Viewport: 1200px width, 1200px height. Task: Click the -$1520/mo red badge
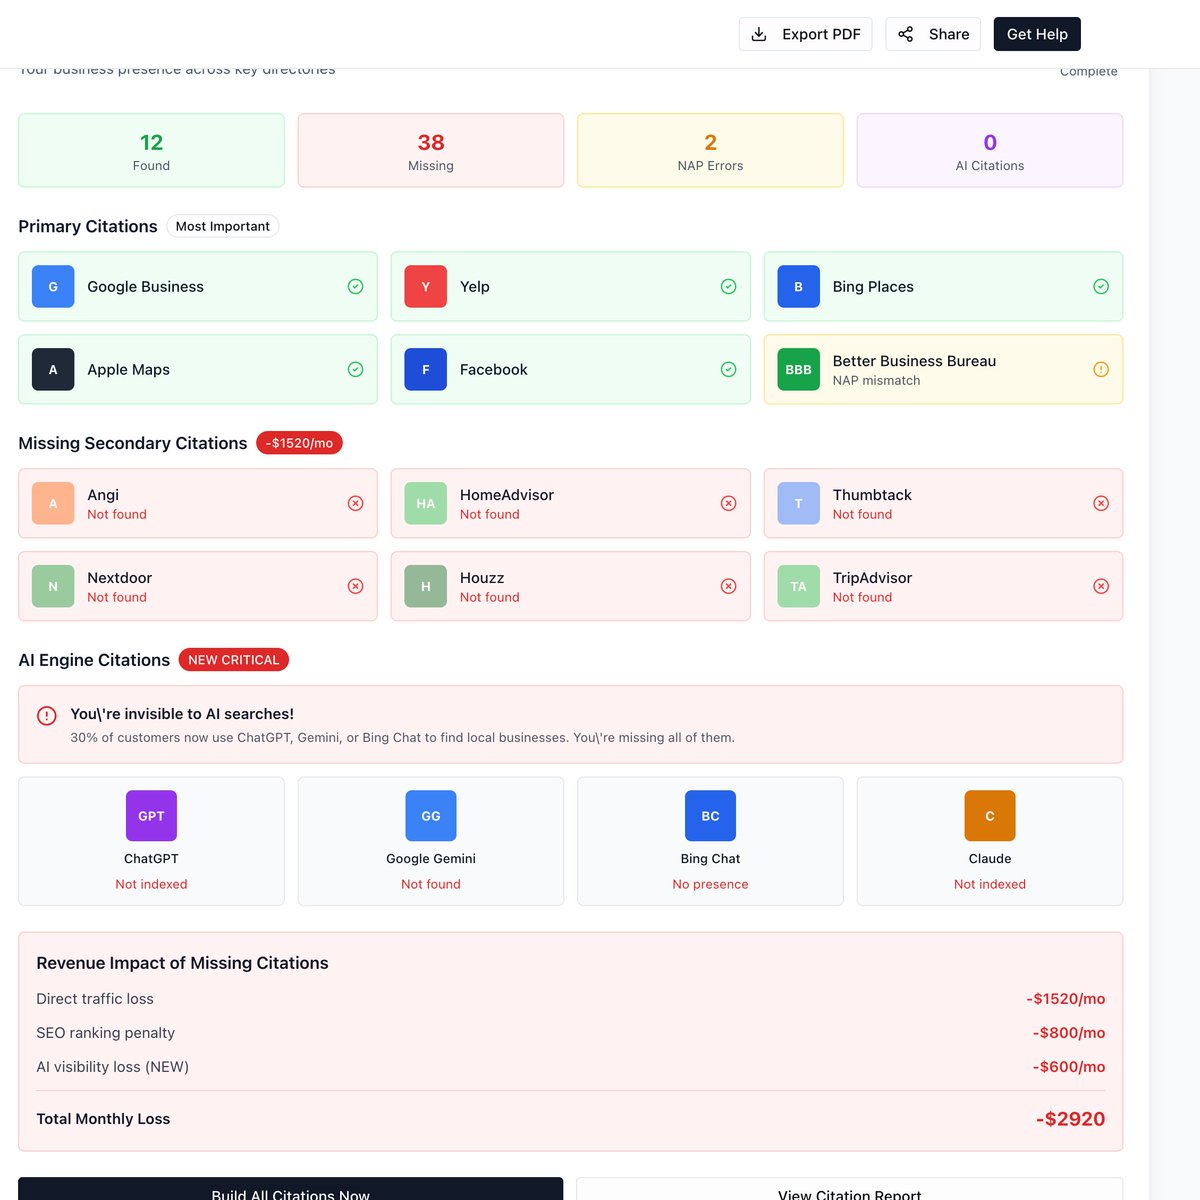click(299, 443)
